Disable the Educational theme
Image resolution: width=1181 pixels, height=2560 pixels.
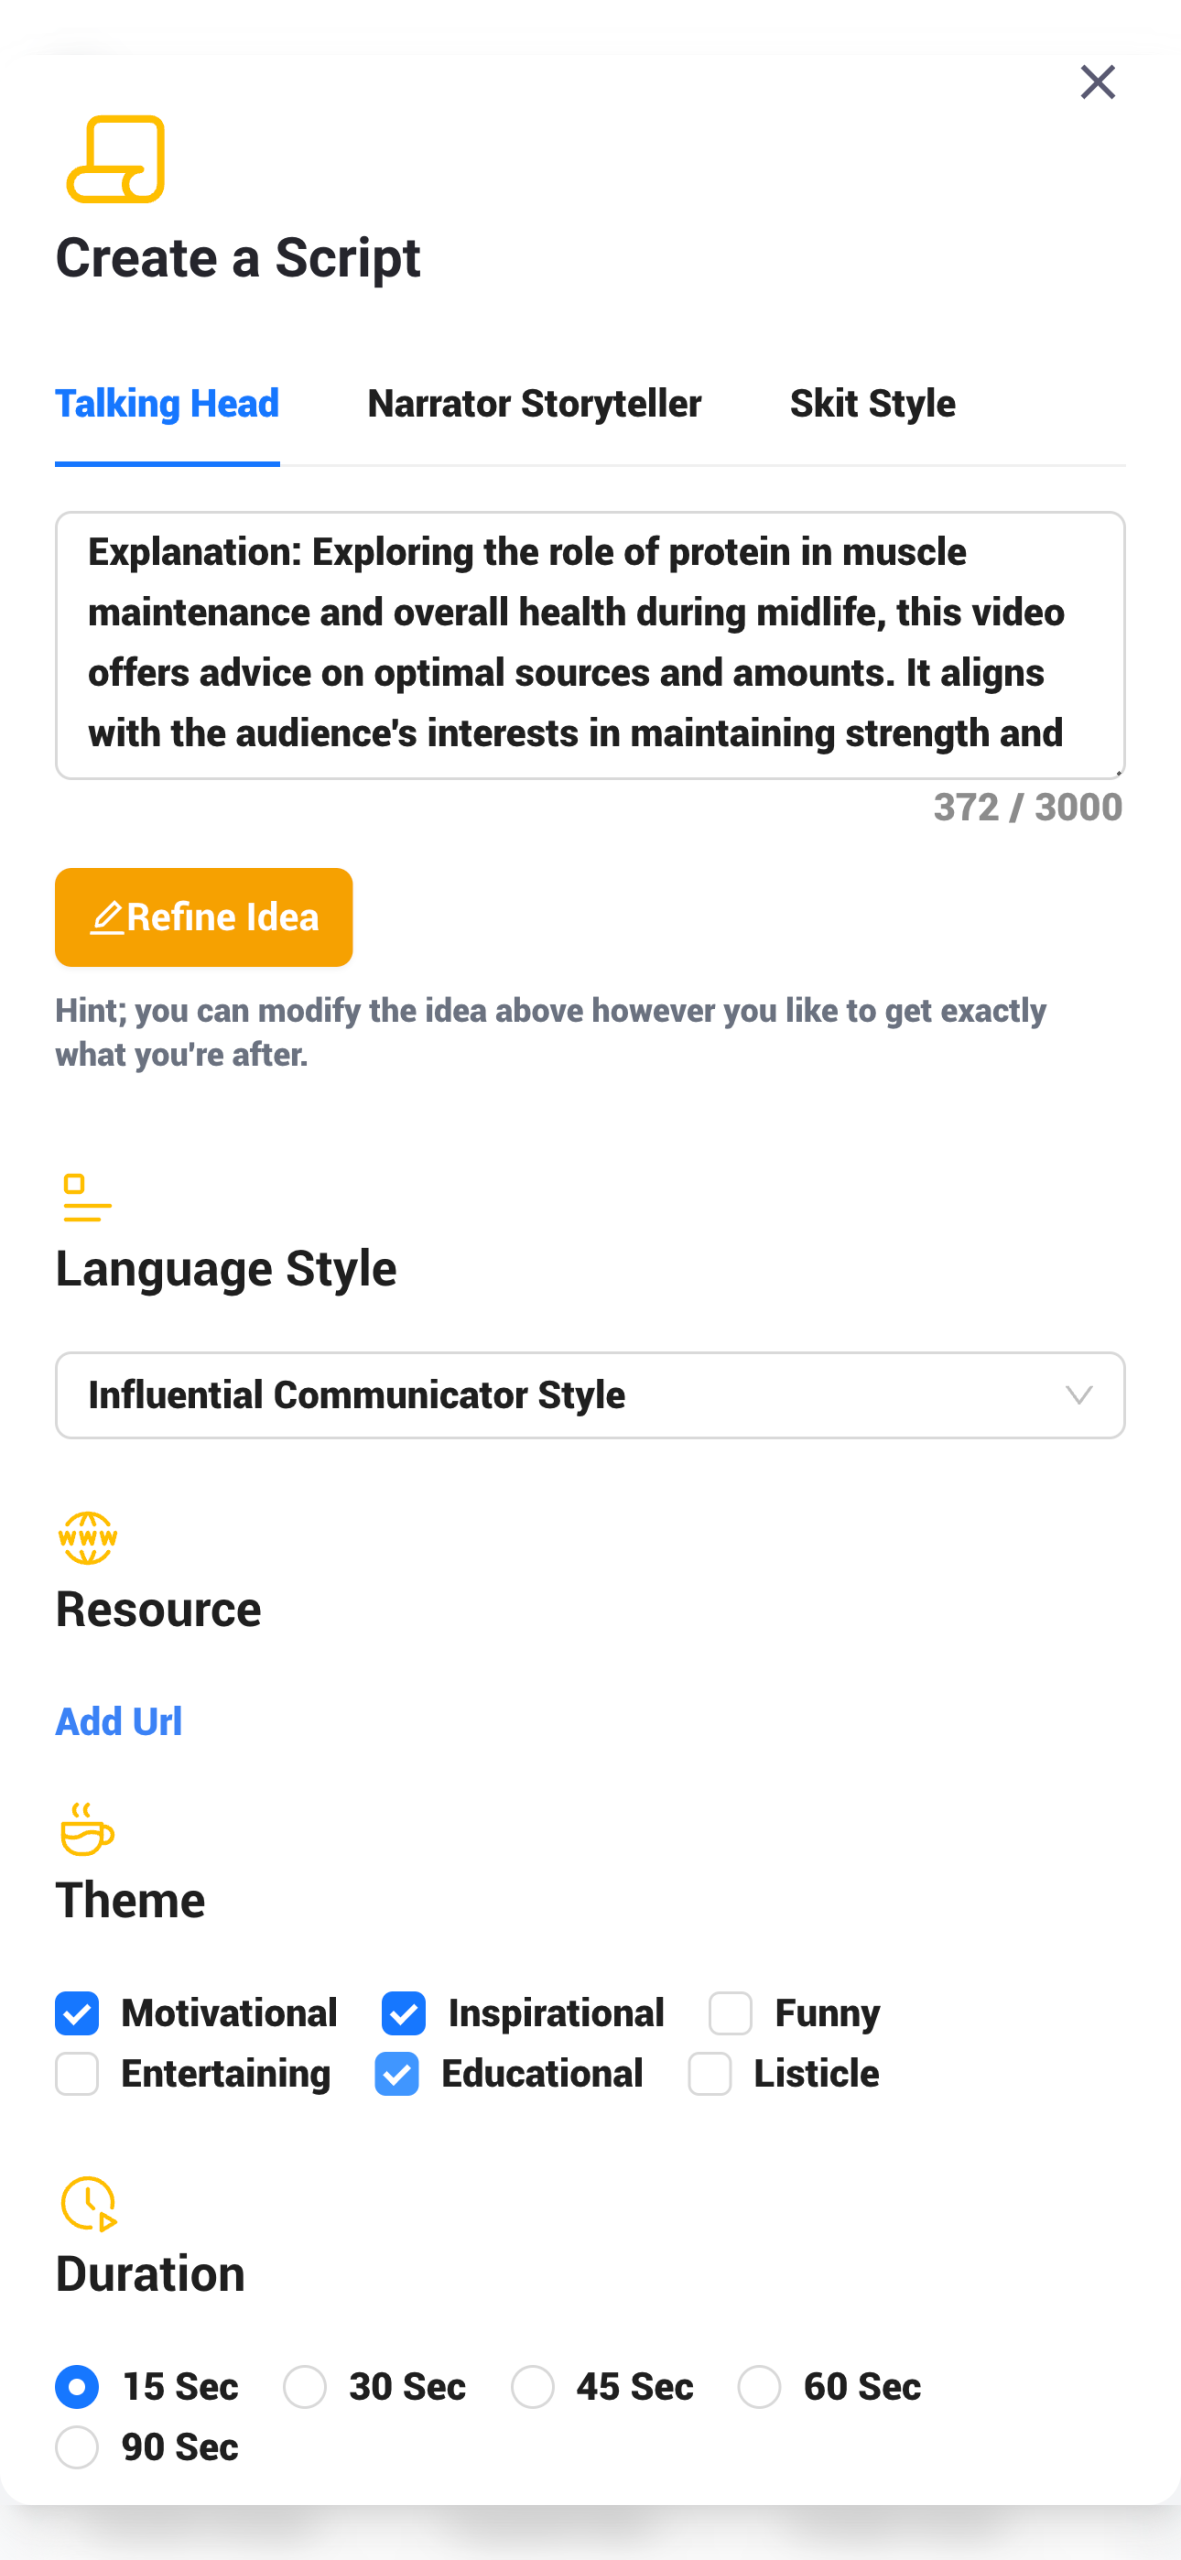[397, 2074]
